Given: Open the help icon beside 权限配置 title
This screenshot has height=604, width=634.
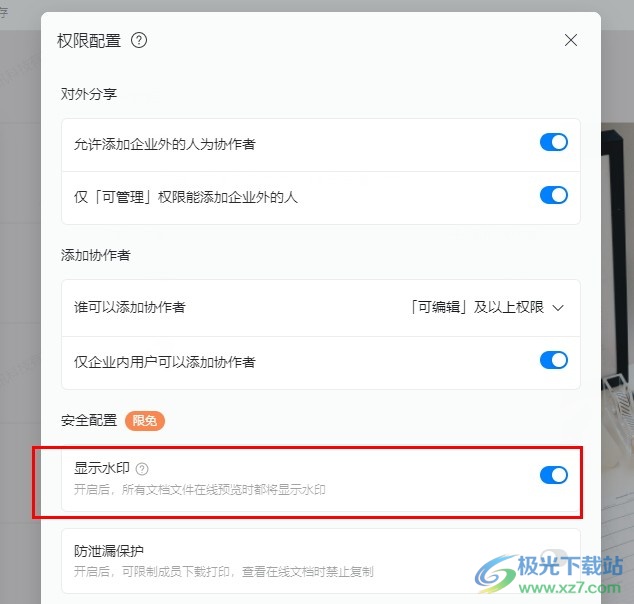Looking at the screenshot, I should click(x=139, y=40).
